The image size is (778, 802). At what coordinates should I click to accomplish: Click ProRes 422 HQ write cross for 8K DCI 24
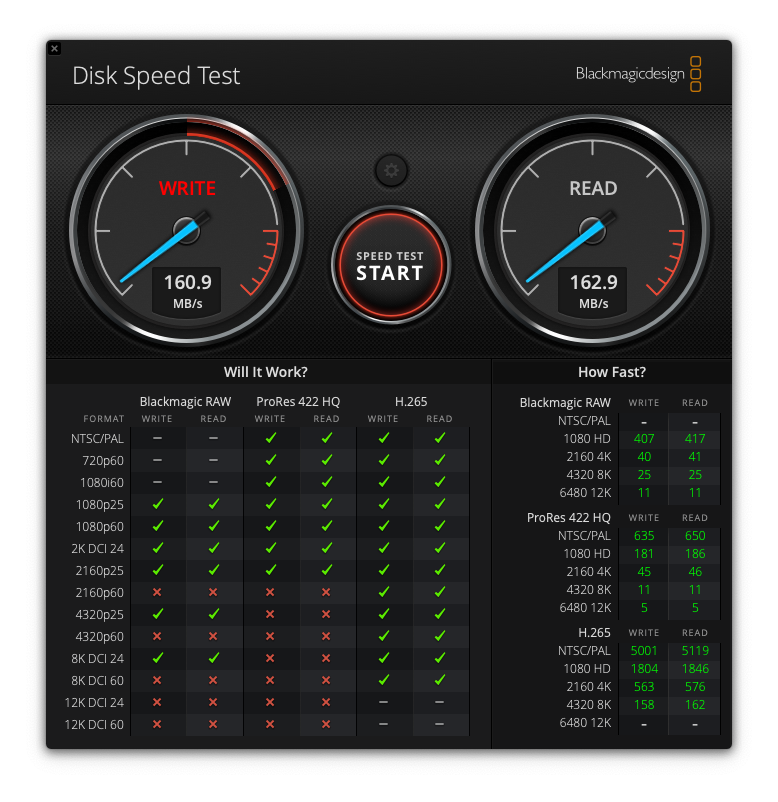[270, 658]
